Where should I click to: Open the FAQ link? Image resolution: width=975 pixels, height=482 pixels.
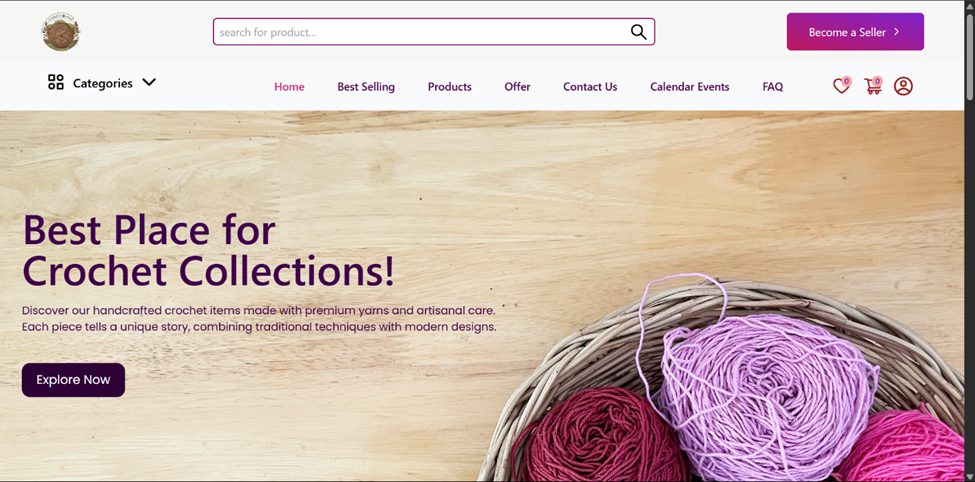point(773,87)
